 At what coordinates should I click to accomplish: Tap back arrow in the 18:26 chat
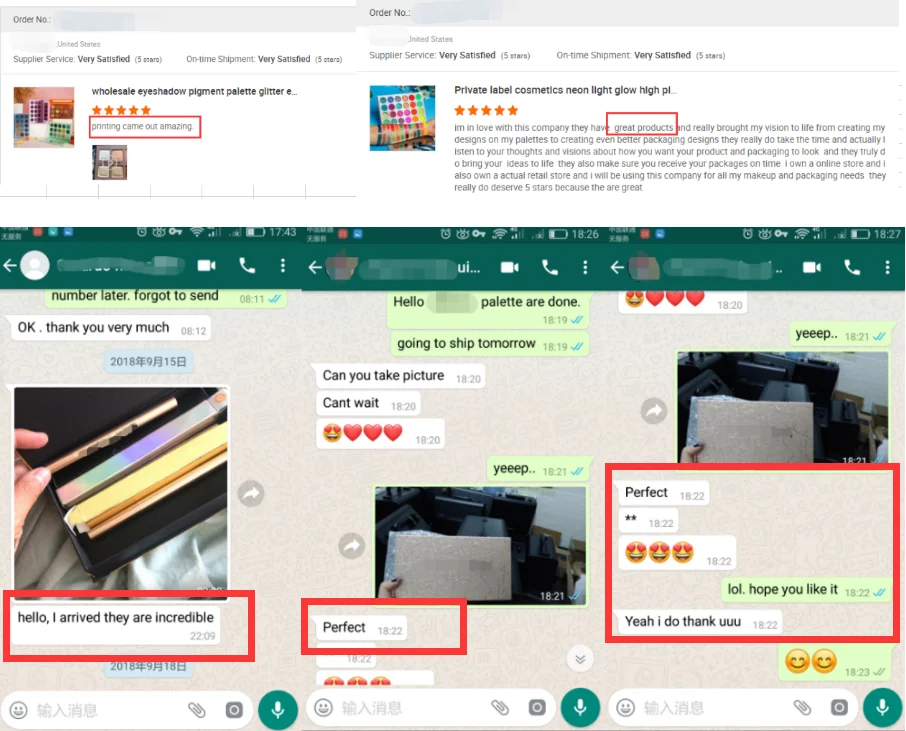[315, 267]
